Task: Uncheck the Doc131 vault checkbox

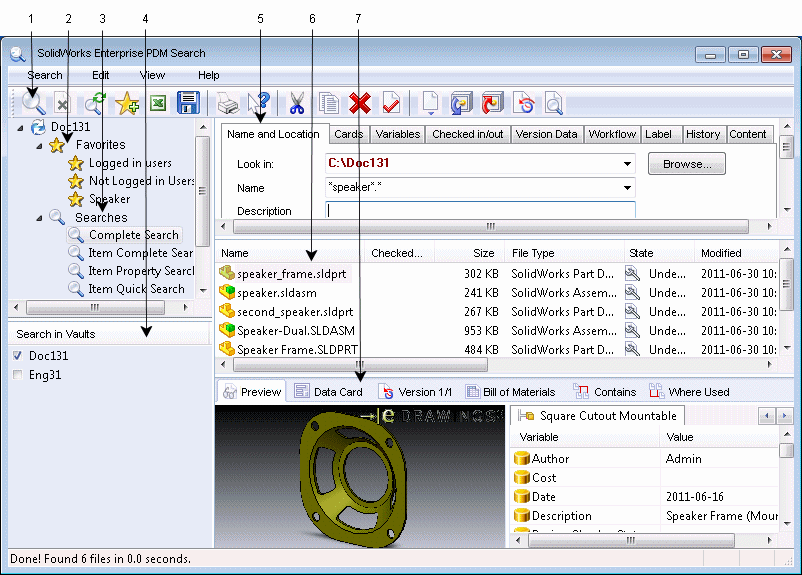Action: point(17,356)
